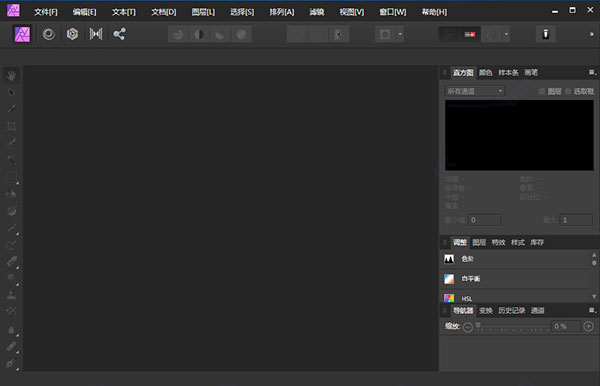Open the 滤镜 menu
Image resolution: width=600 pixels, height=386 pixels.
316,12
